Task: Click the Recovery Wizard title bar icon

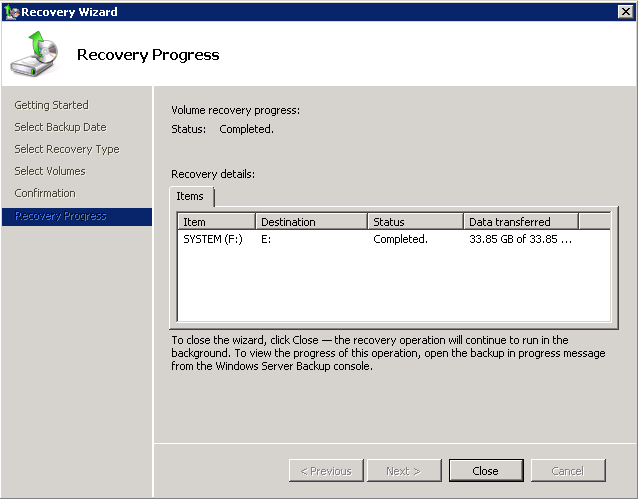Action: pyautogui.click(x=11, y=12)
